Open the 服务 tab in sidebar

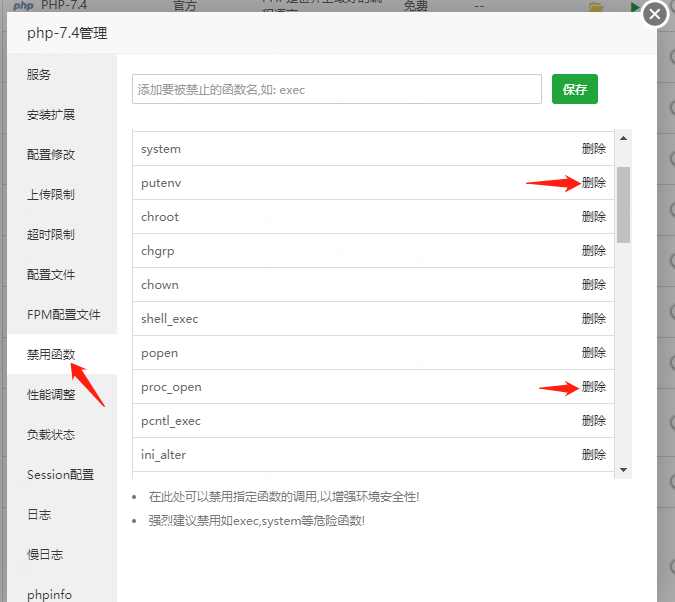pos(39,75)
